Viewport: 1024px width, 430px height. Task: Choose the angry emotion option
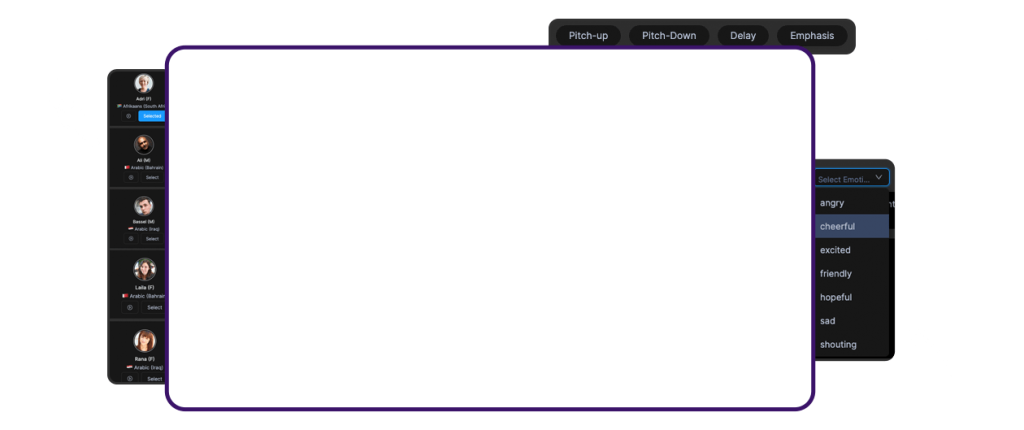pos(832,203)
